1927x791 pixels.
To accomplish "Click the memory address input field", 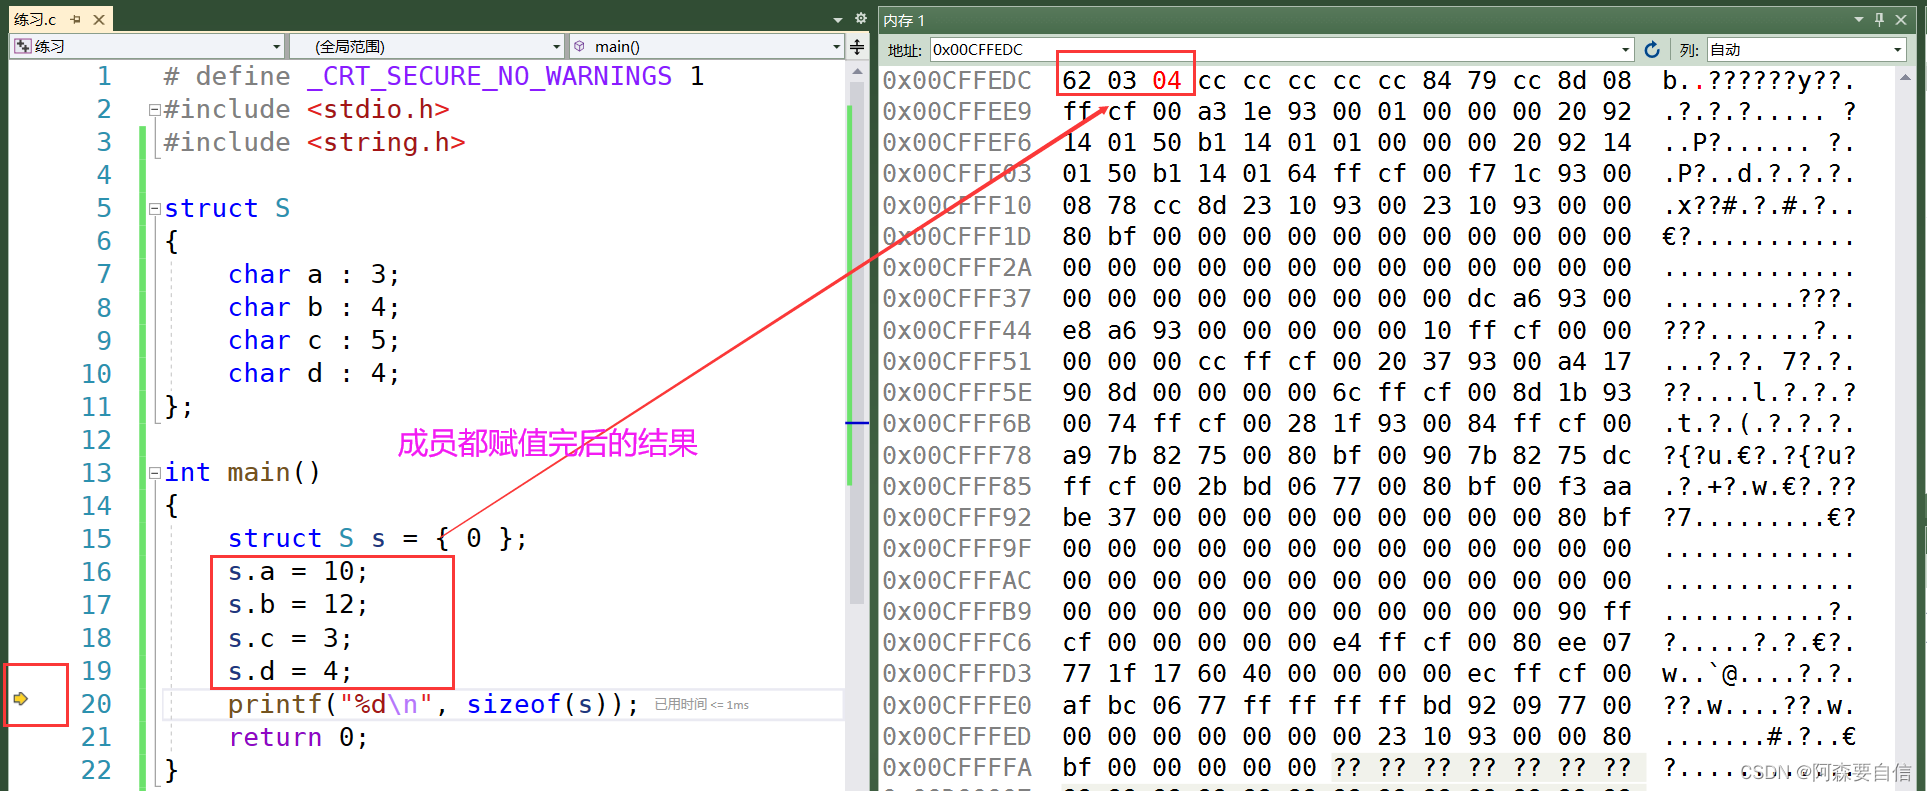I will pyautogui.click(x=1274, y=49).
